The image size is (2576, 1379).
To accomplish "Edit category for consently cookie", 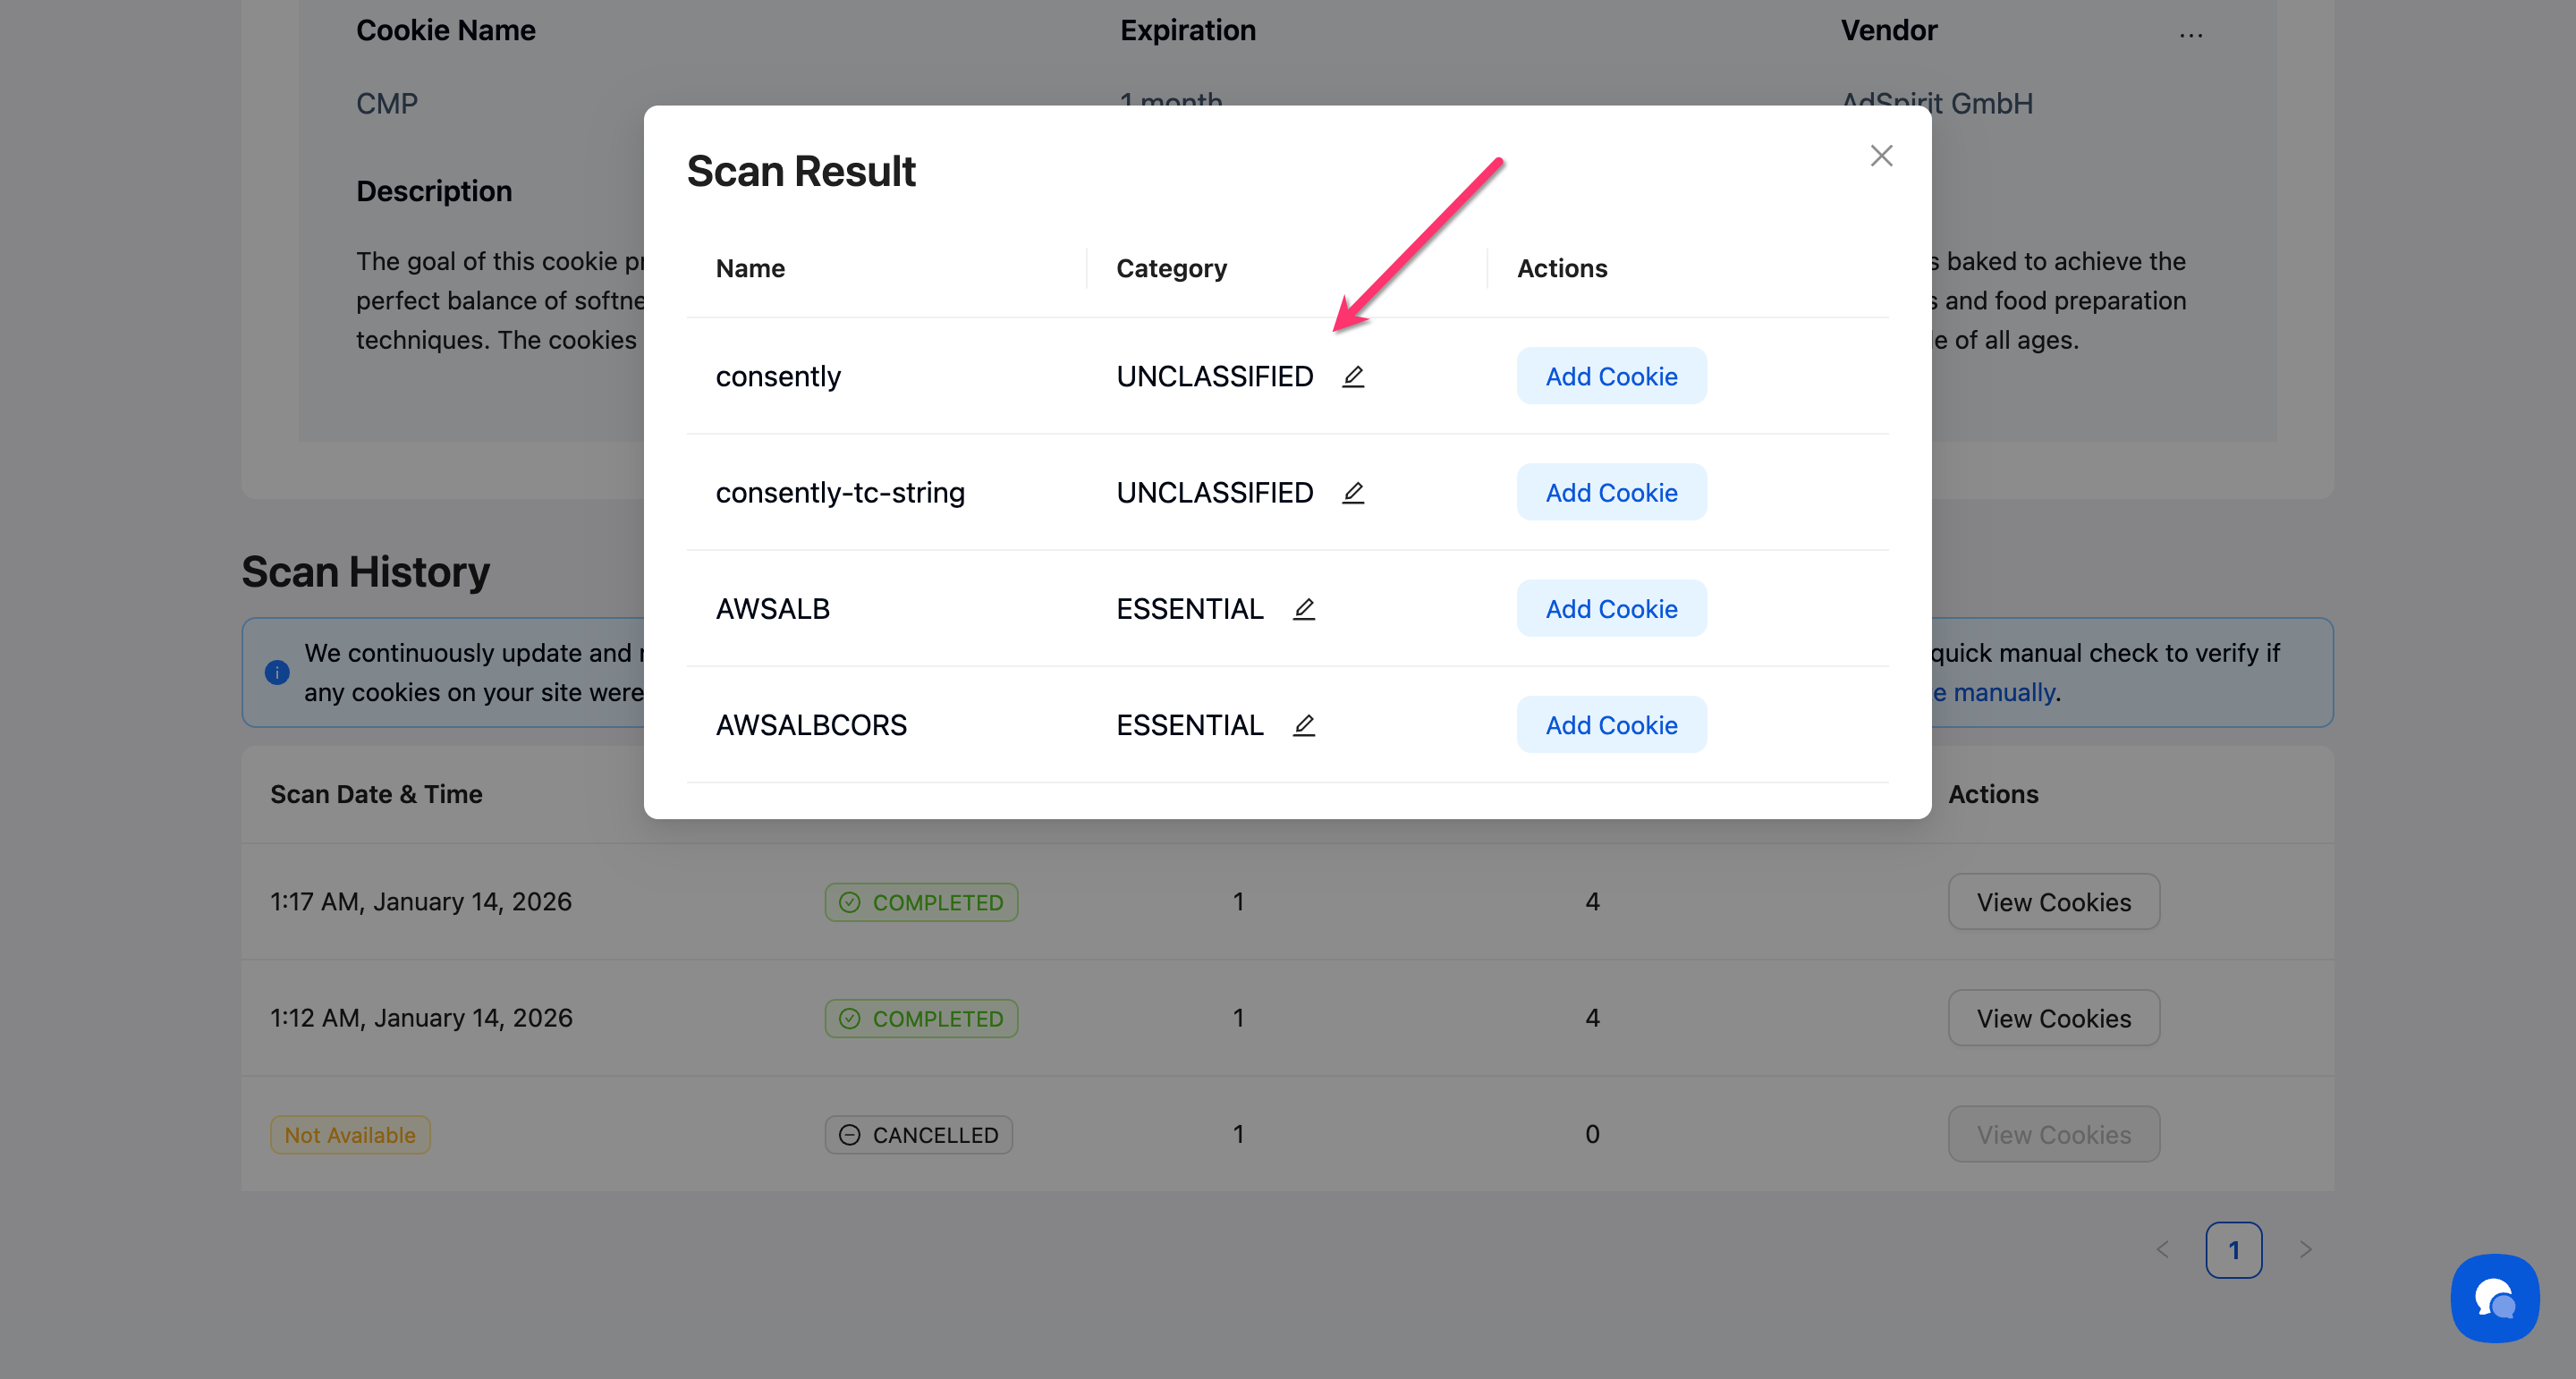I will [x=1353, y=376].
